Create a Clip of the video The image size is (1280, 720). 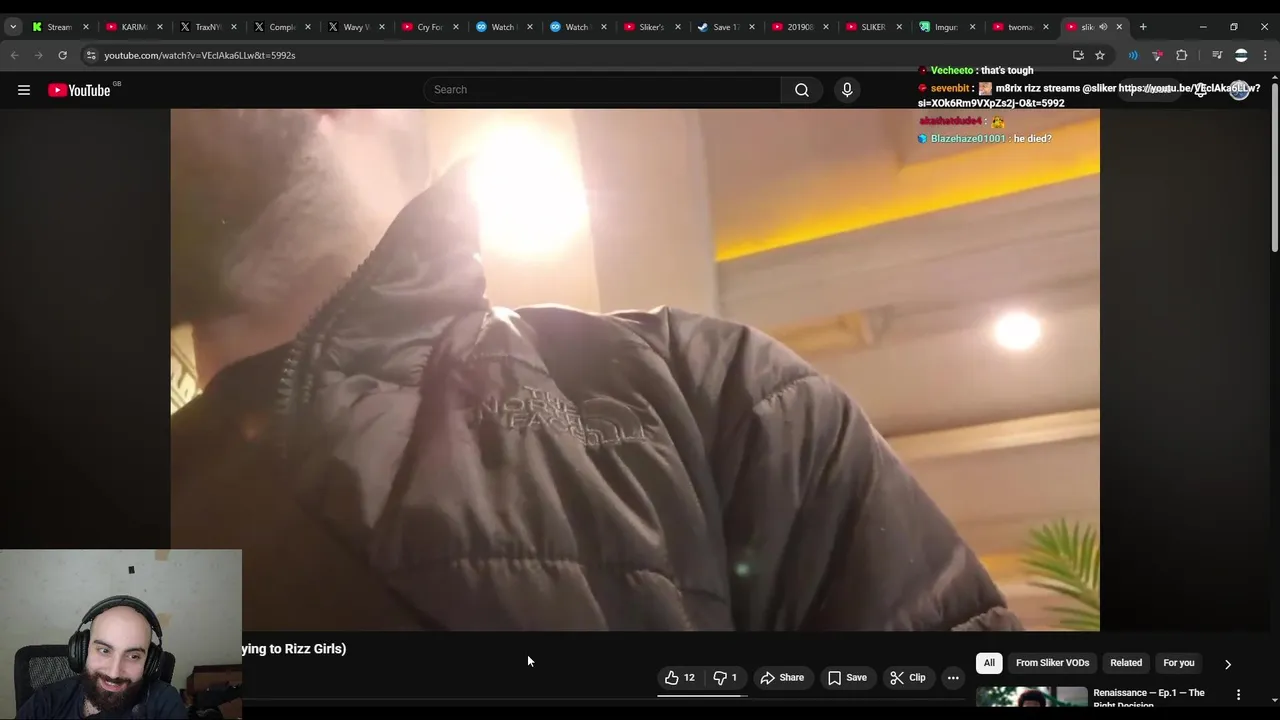(x=908, y=677)
